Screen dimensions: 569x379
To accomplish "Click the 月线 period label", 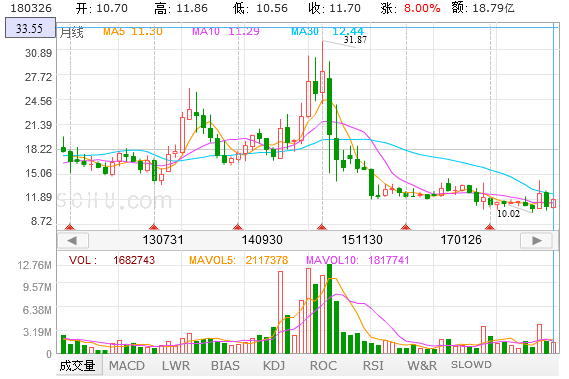I will point(71,33).
